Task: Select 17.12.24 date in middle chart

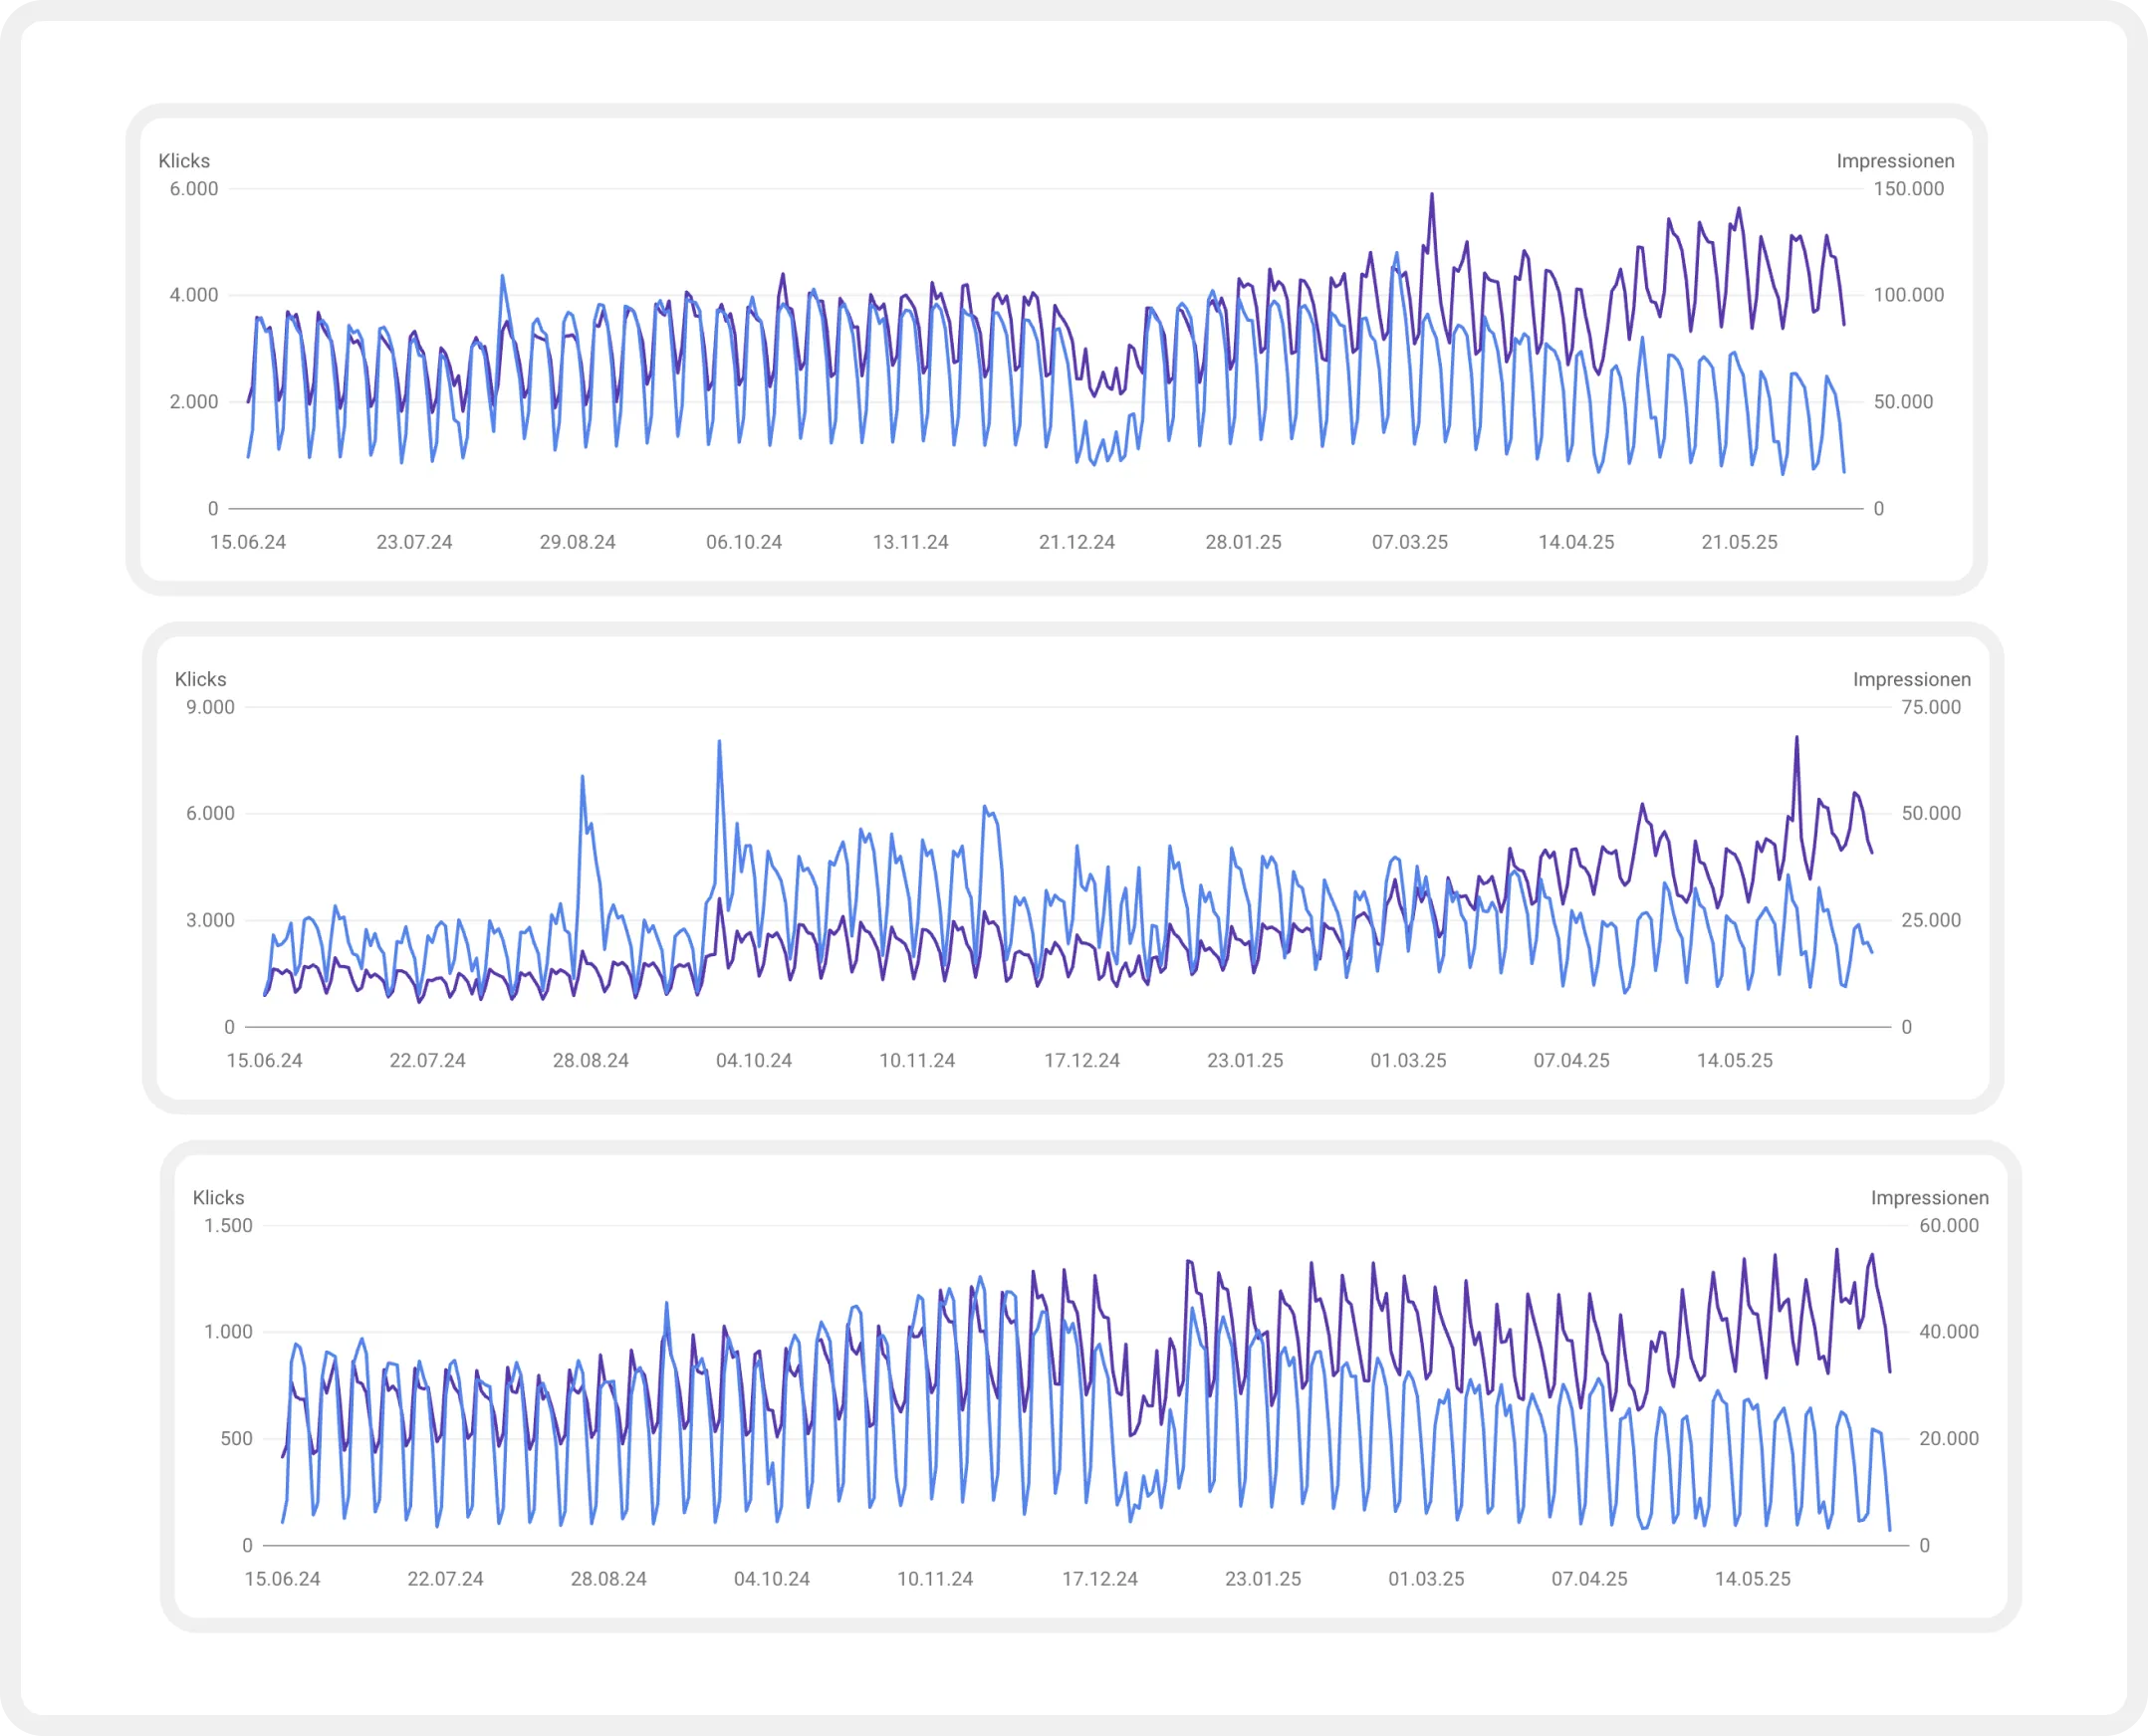Action: pos(1081,1060)
